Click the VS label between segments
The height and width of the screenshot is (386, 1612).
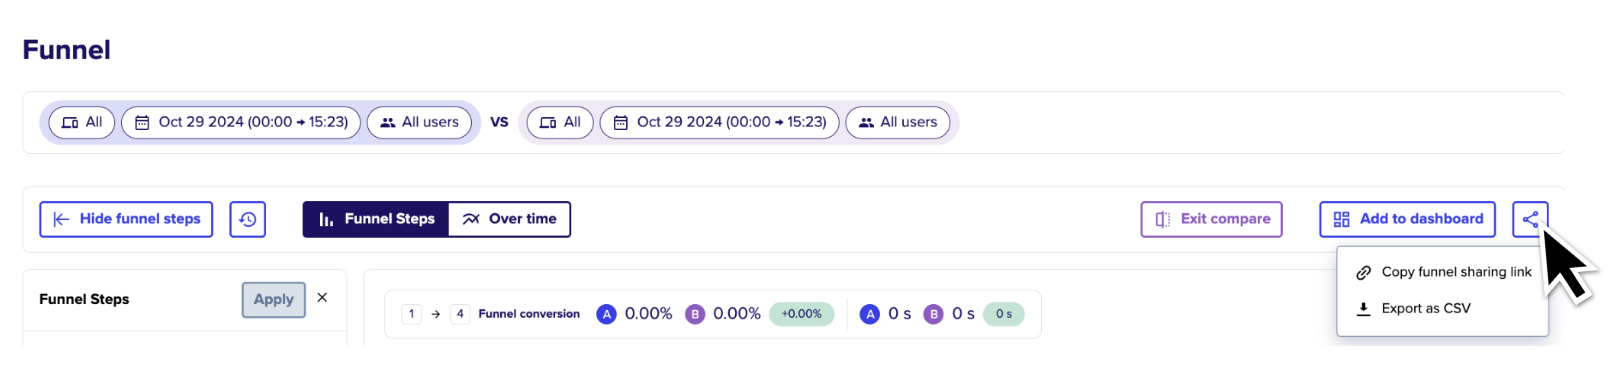[x=499, y=122]
